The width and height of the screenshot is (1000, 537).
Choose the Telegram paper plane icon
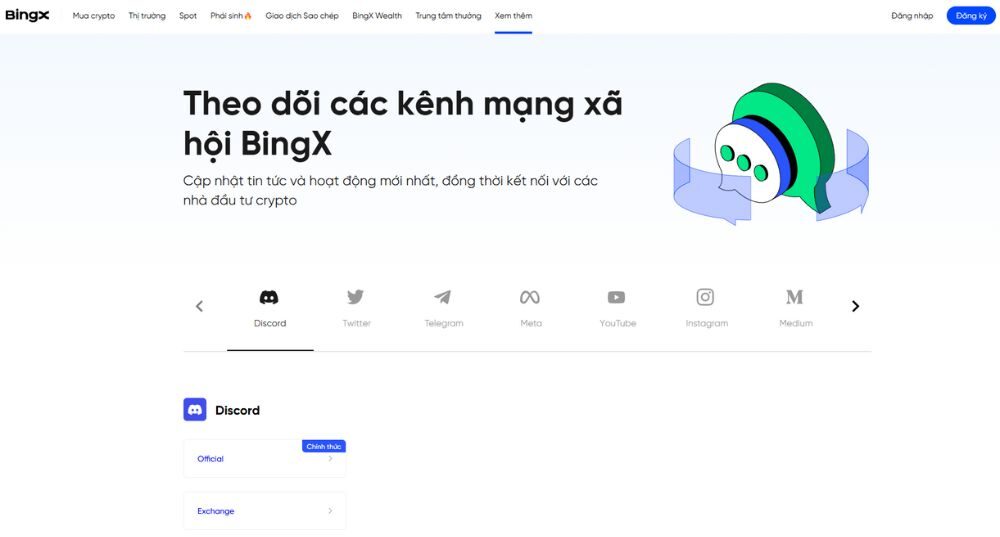click(x=443, y=297)
